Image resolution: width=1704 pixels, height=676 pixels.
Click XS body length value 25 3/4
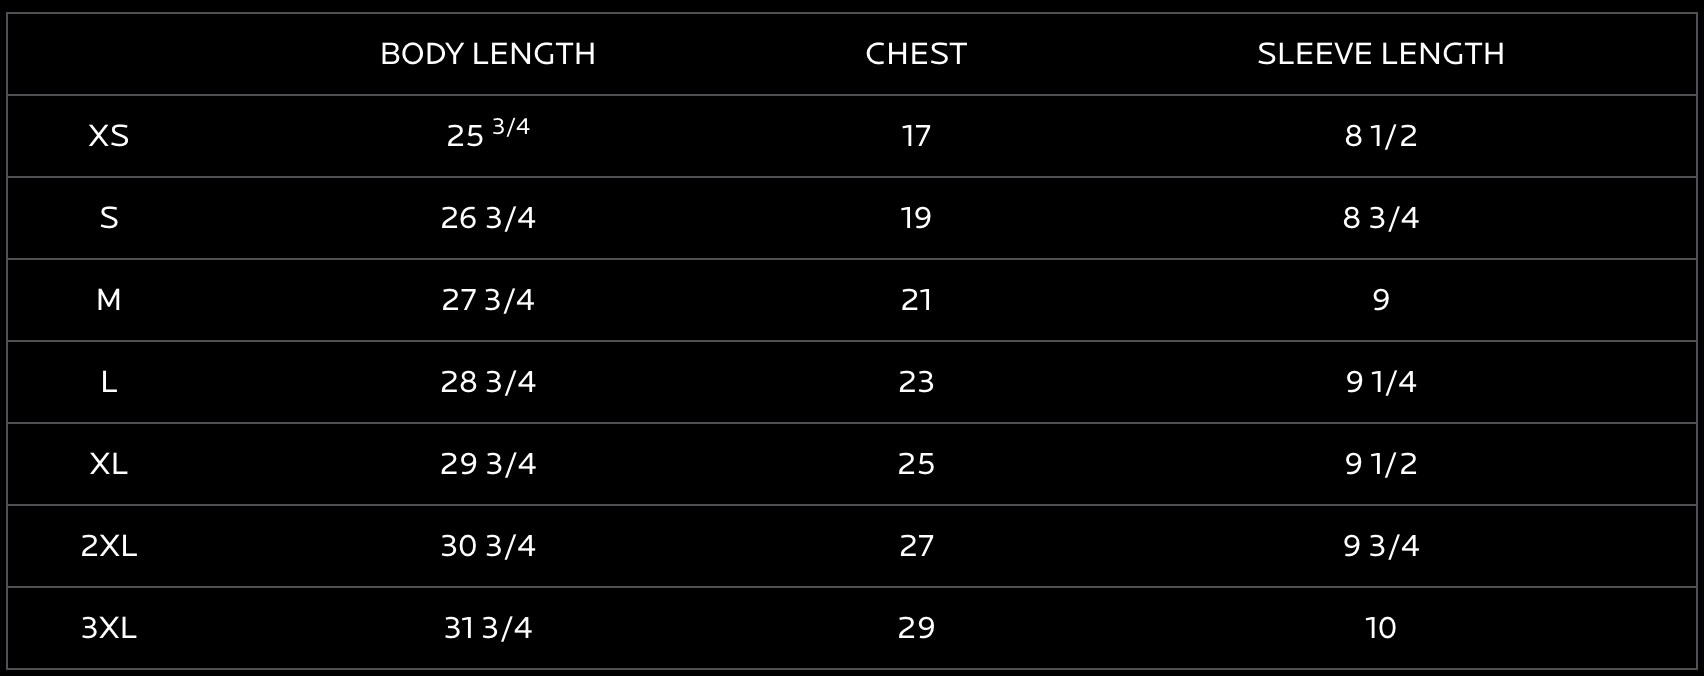pyautogui.click(x=487, y=134)
